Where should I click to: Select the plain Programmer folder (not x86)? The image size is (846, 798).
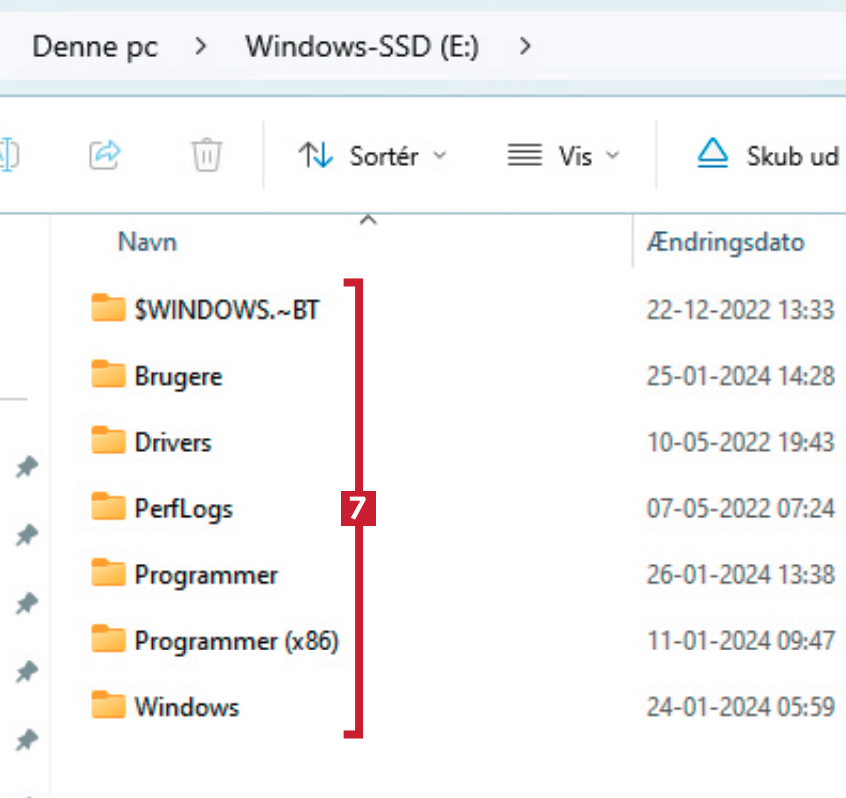click(x=206, y=575)
